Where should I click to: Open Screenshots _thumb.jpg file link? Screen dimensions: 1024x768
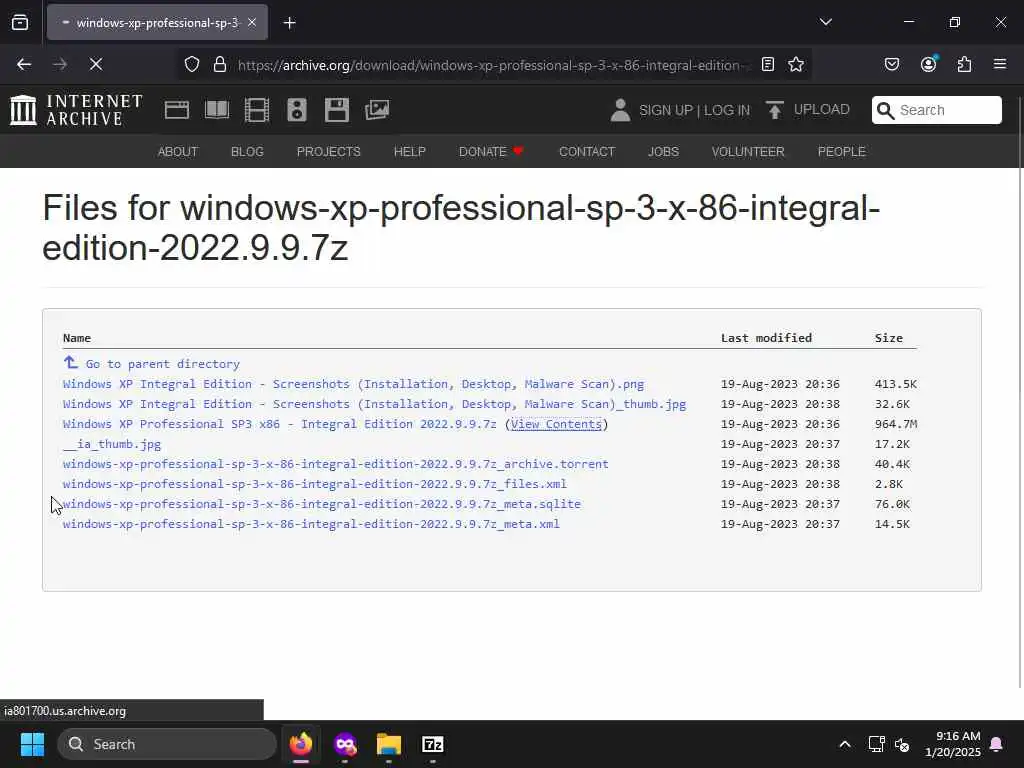374,404
